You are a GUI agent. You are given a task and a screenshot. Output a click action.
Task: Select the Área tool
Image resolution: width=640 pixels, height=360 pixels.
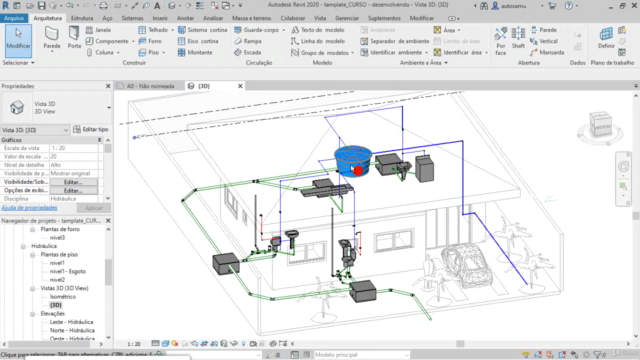pos(444,30)
